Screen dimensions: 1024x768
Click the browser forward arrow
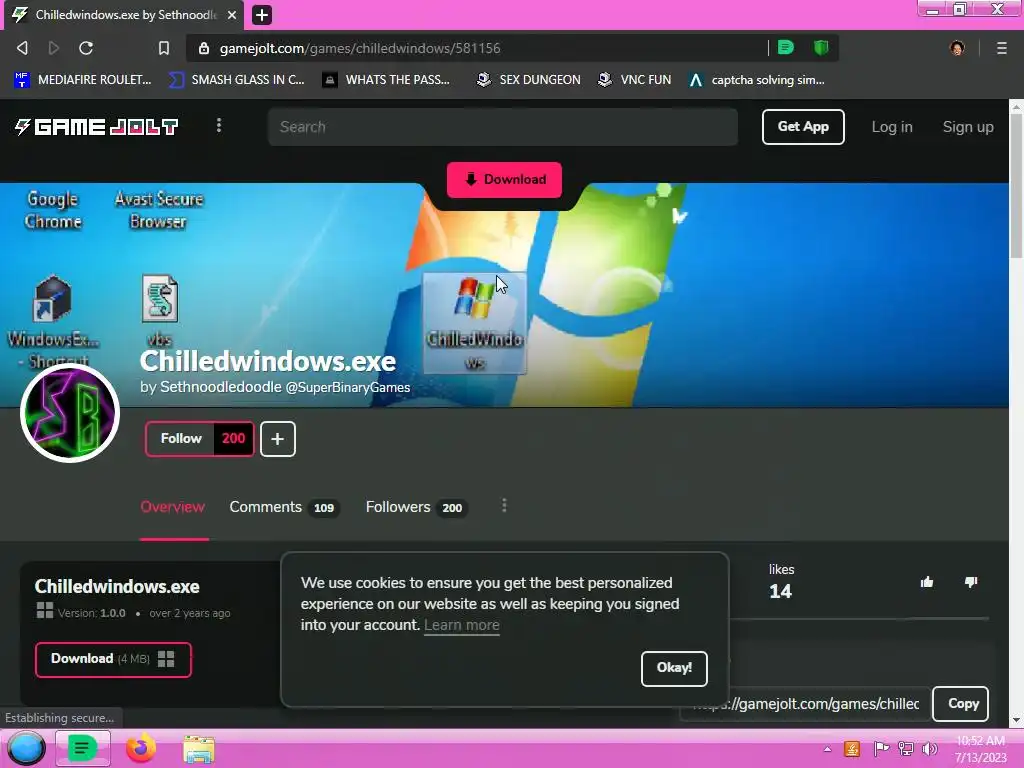click(x=54, y=48)
